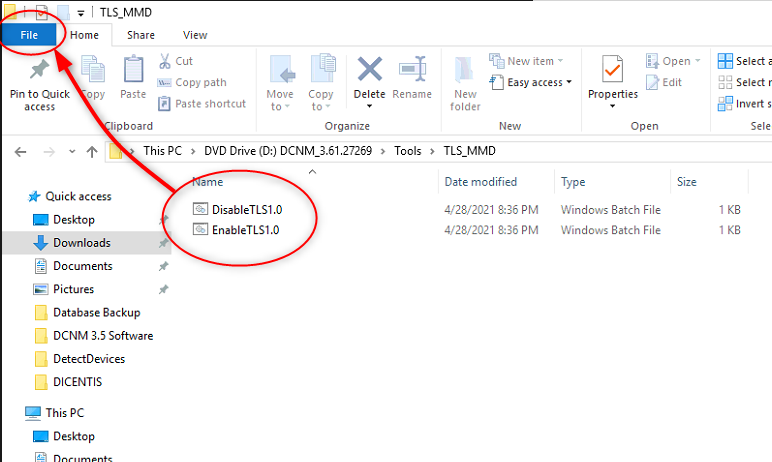
Task: Click the Properties checkmark icon
Action: coord(612,69)
